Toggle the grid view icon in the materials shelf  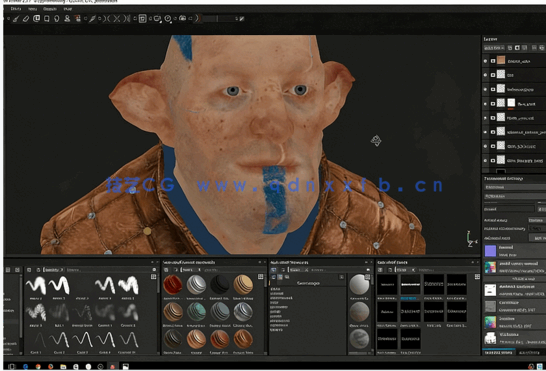(x=260, y=277)
